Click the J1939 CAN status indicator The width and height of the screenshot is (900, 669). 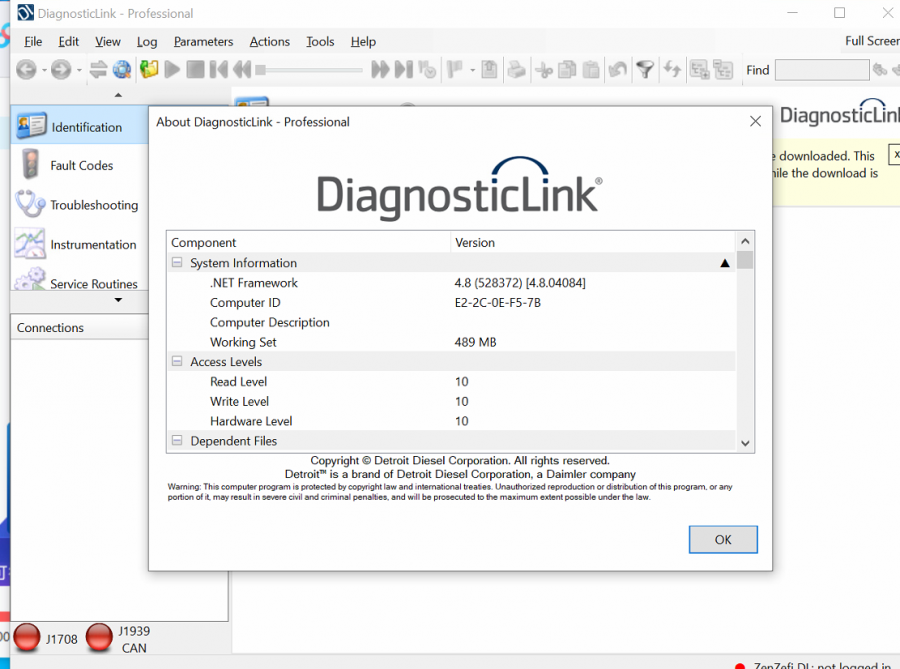point(99,637)
